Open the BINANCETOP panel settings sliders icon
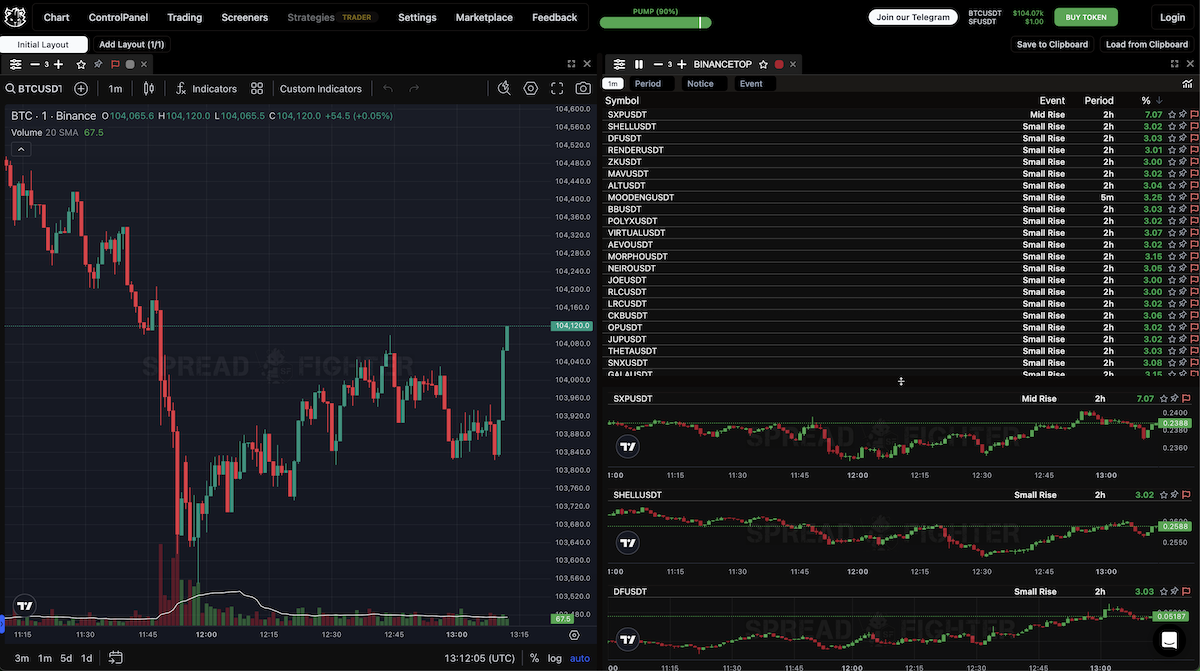This screenshot has height=671, width=1200. (619, 64)
